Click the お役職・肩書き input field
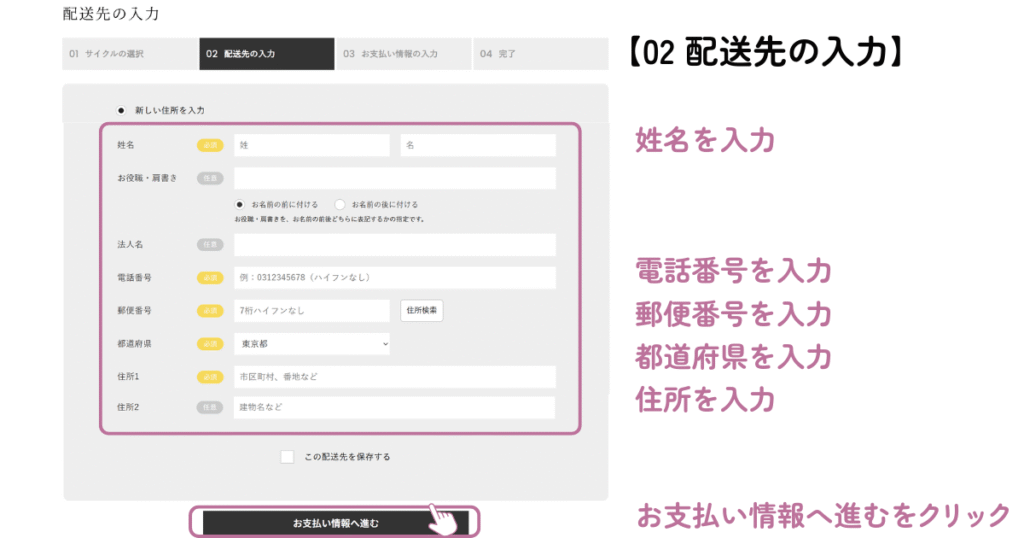Viewport: 1024px width, 538px height. tap(394, 178)
